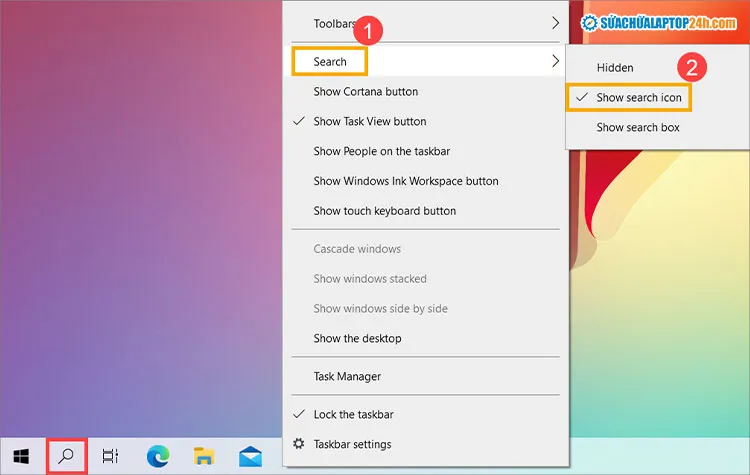Click the gear icon beside Taskbar settings

pos(297,444)
